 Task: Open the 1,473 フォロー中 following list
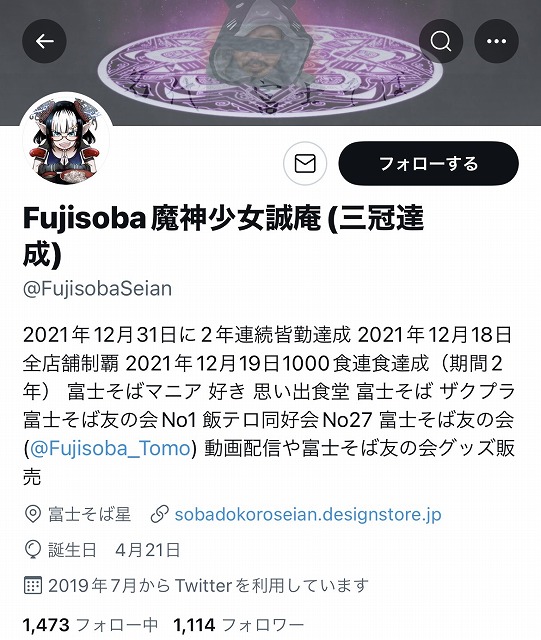pyautogui.click(x=90, y=624)
